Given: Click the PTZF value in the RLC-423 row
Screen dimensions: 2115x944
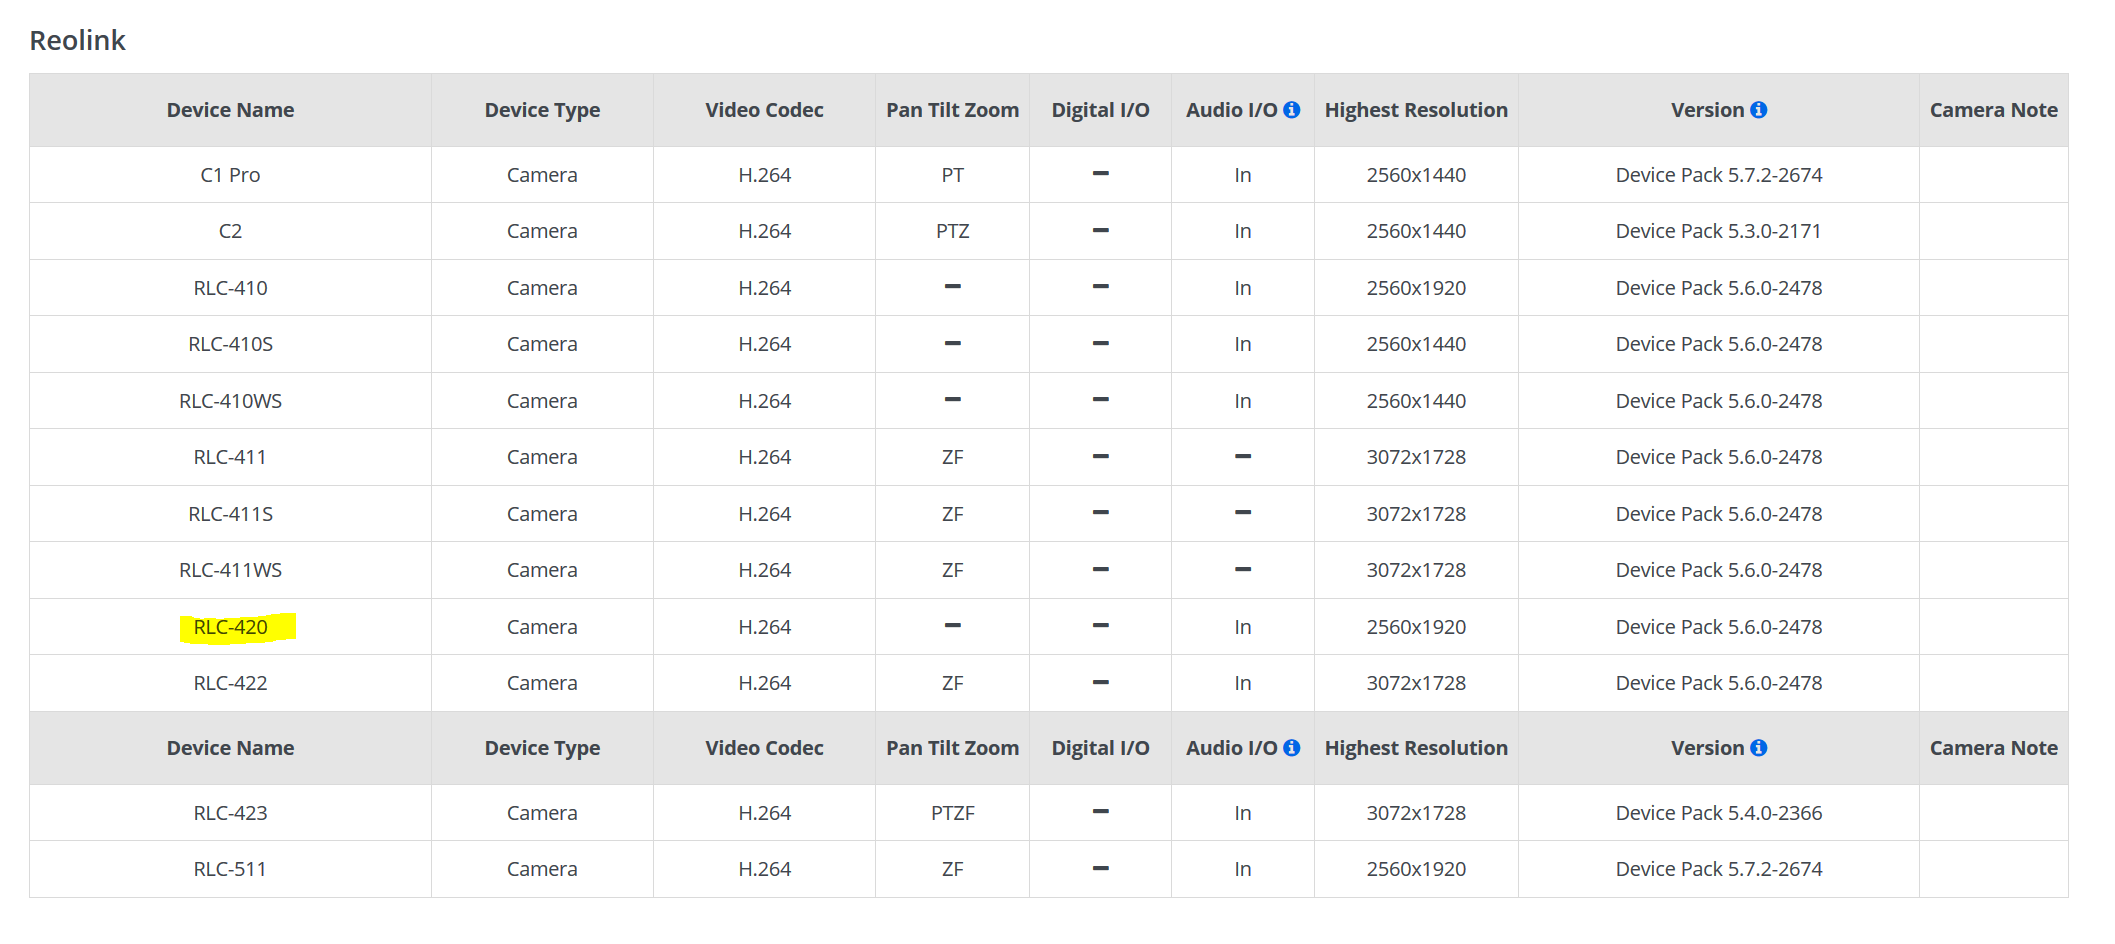Looking at the screenshot, I should click(952, 813).
